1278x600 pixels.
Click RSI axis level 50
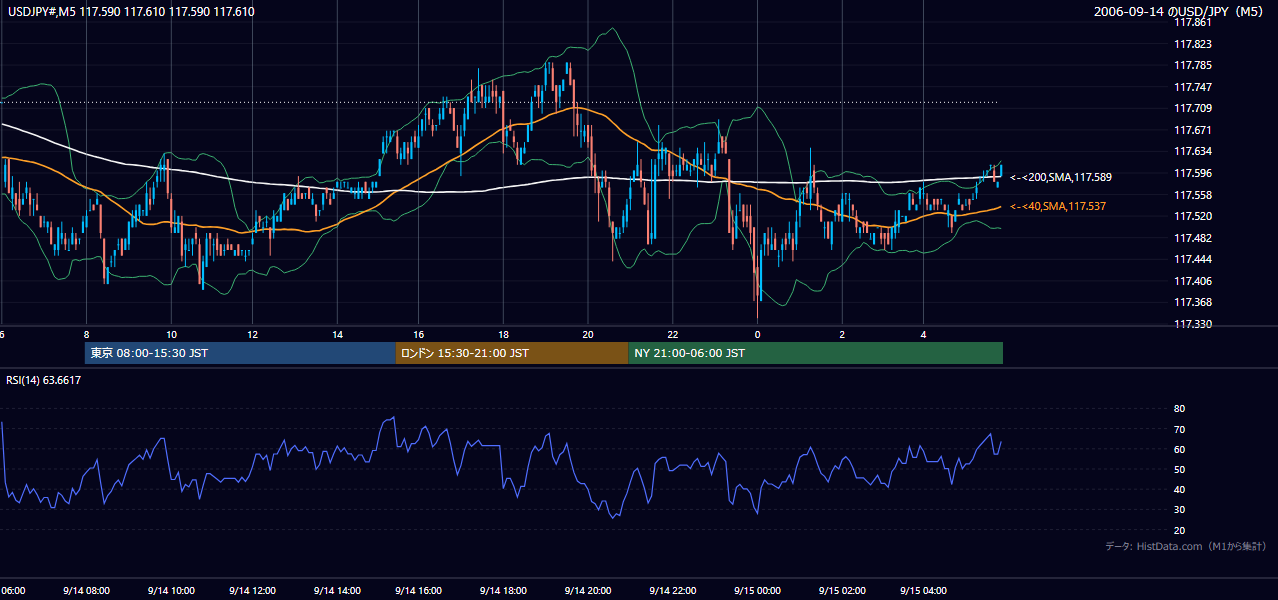[x=1179, y=469]
